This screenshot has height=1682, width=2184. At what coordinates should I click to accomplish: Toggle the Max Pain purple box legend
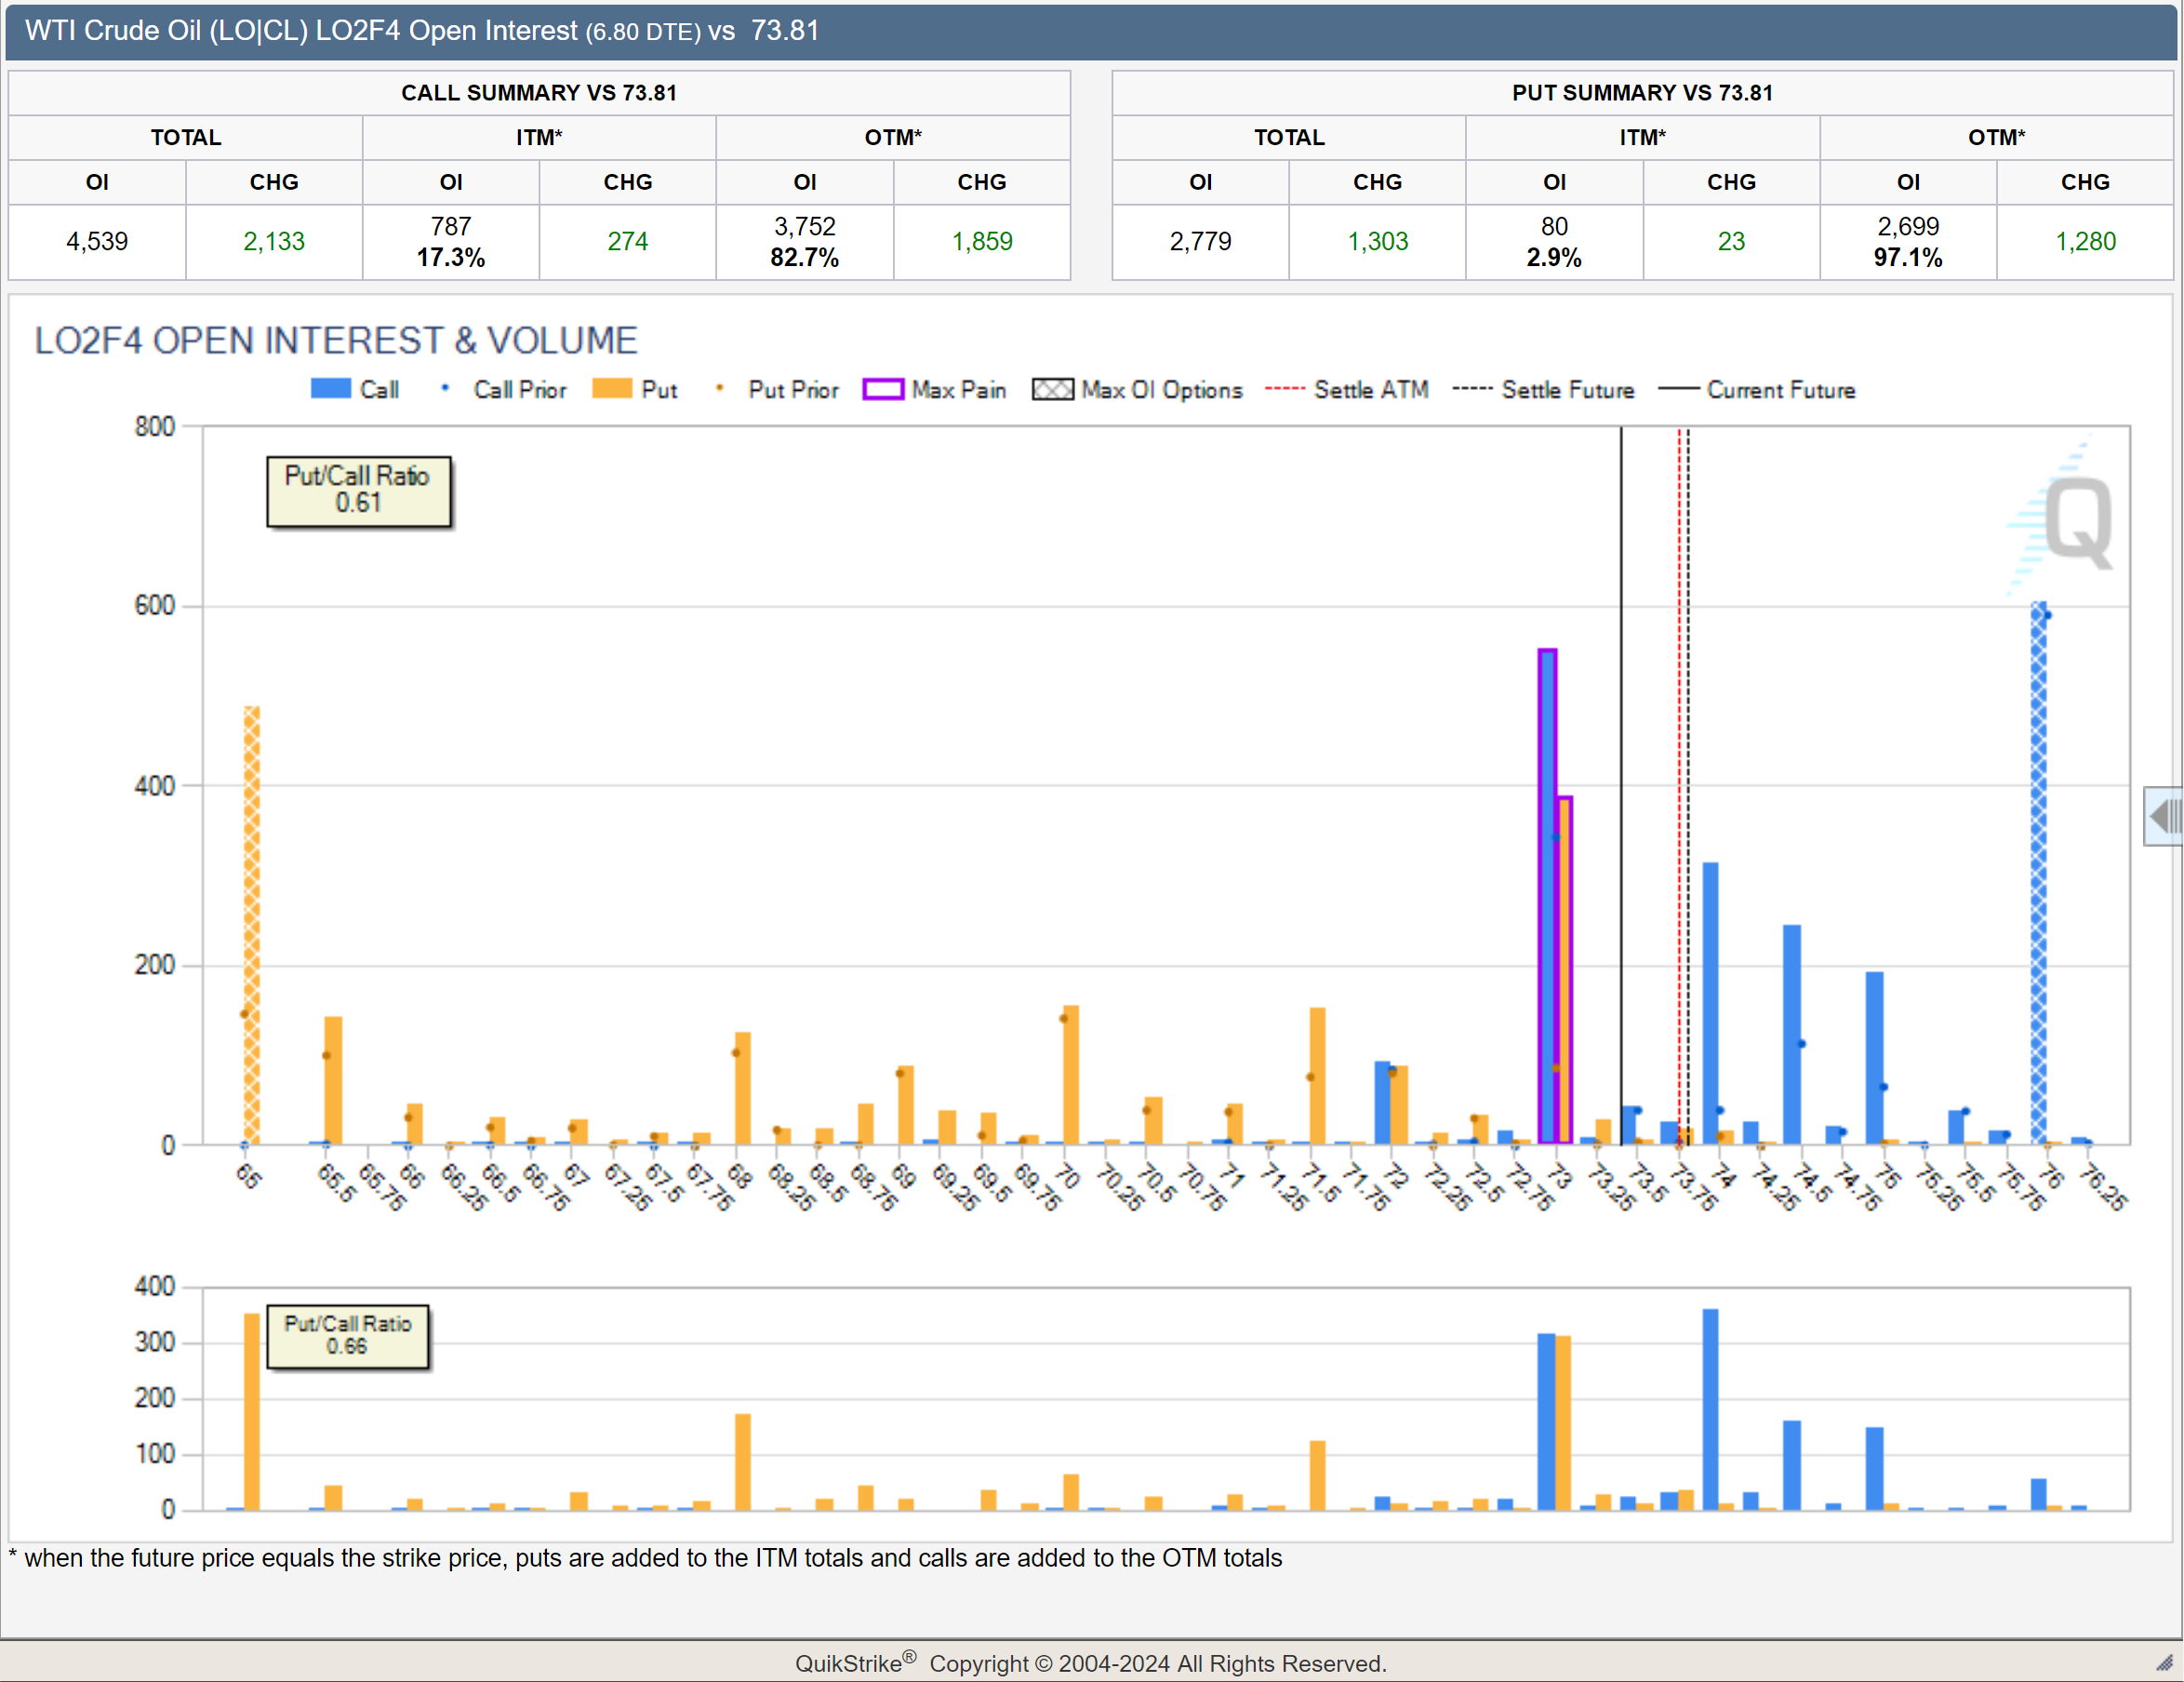(882, 389)
